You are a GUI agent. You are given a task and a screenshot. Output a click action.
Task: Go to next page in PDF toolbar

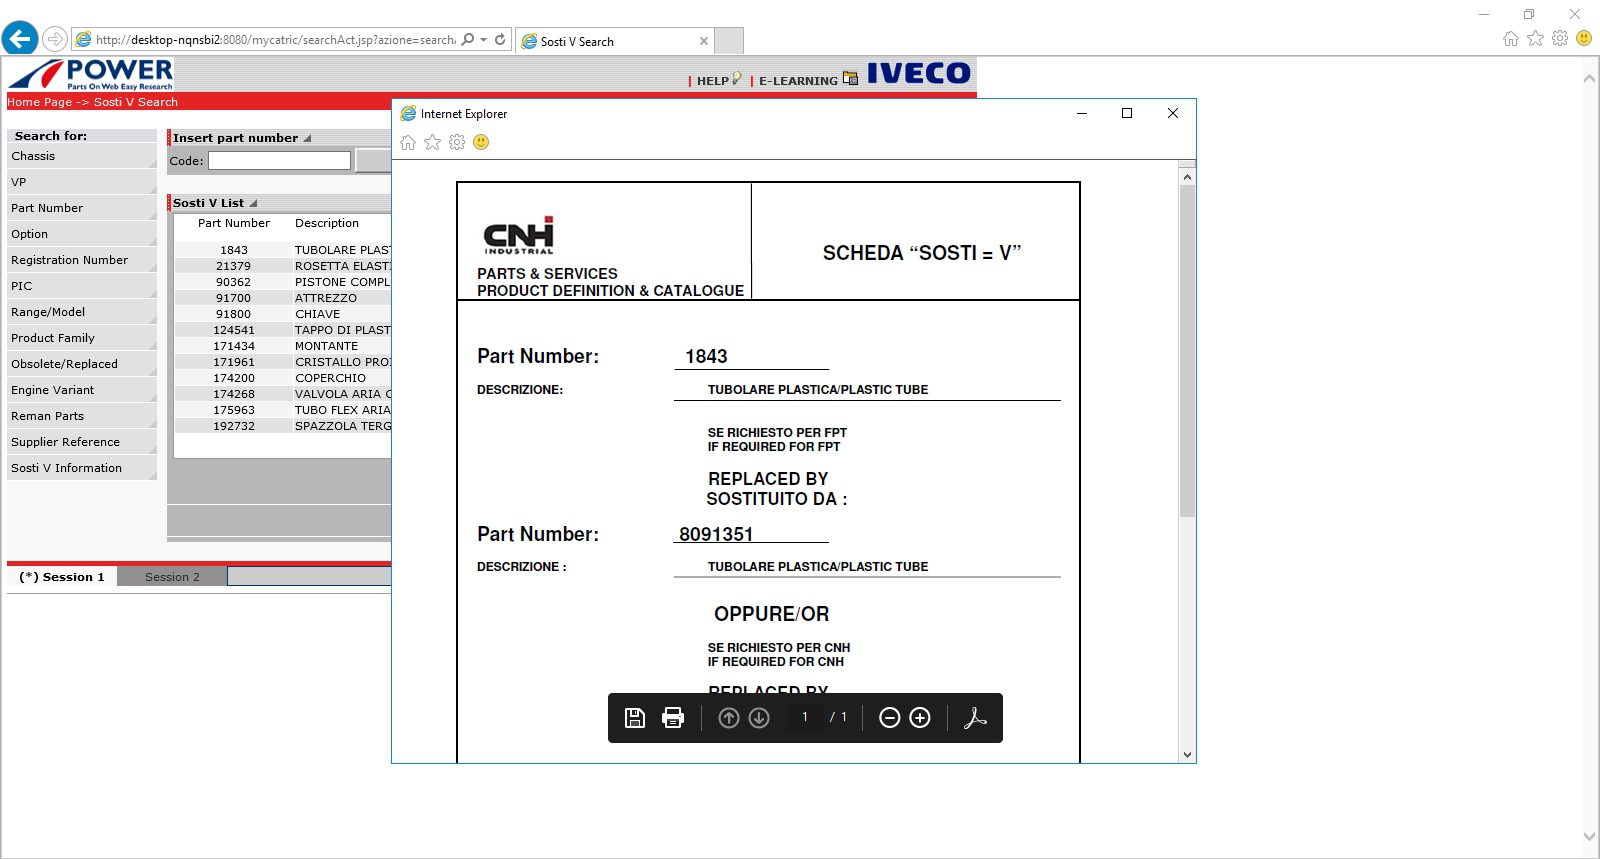point(759,718)
